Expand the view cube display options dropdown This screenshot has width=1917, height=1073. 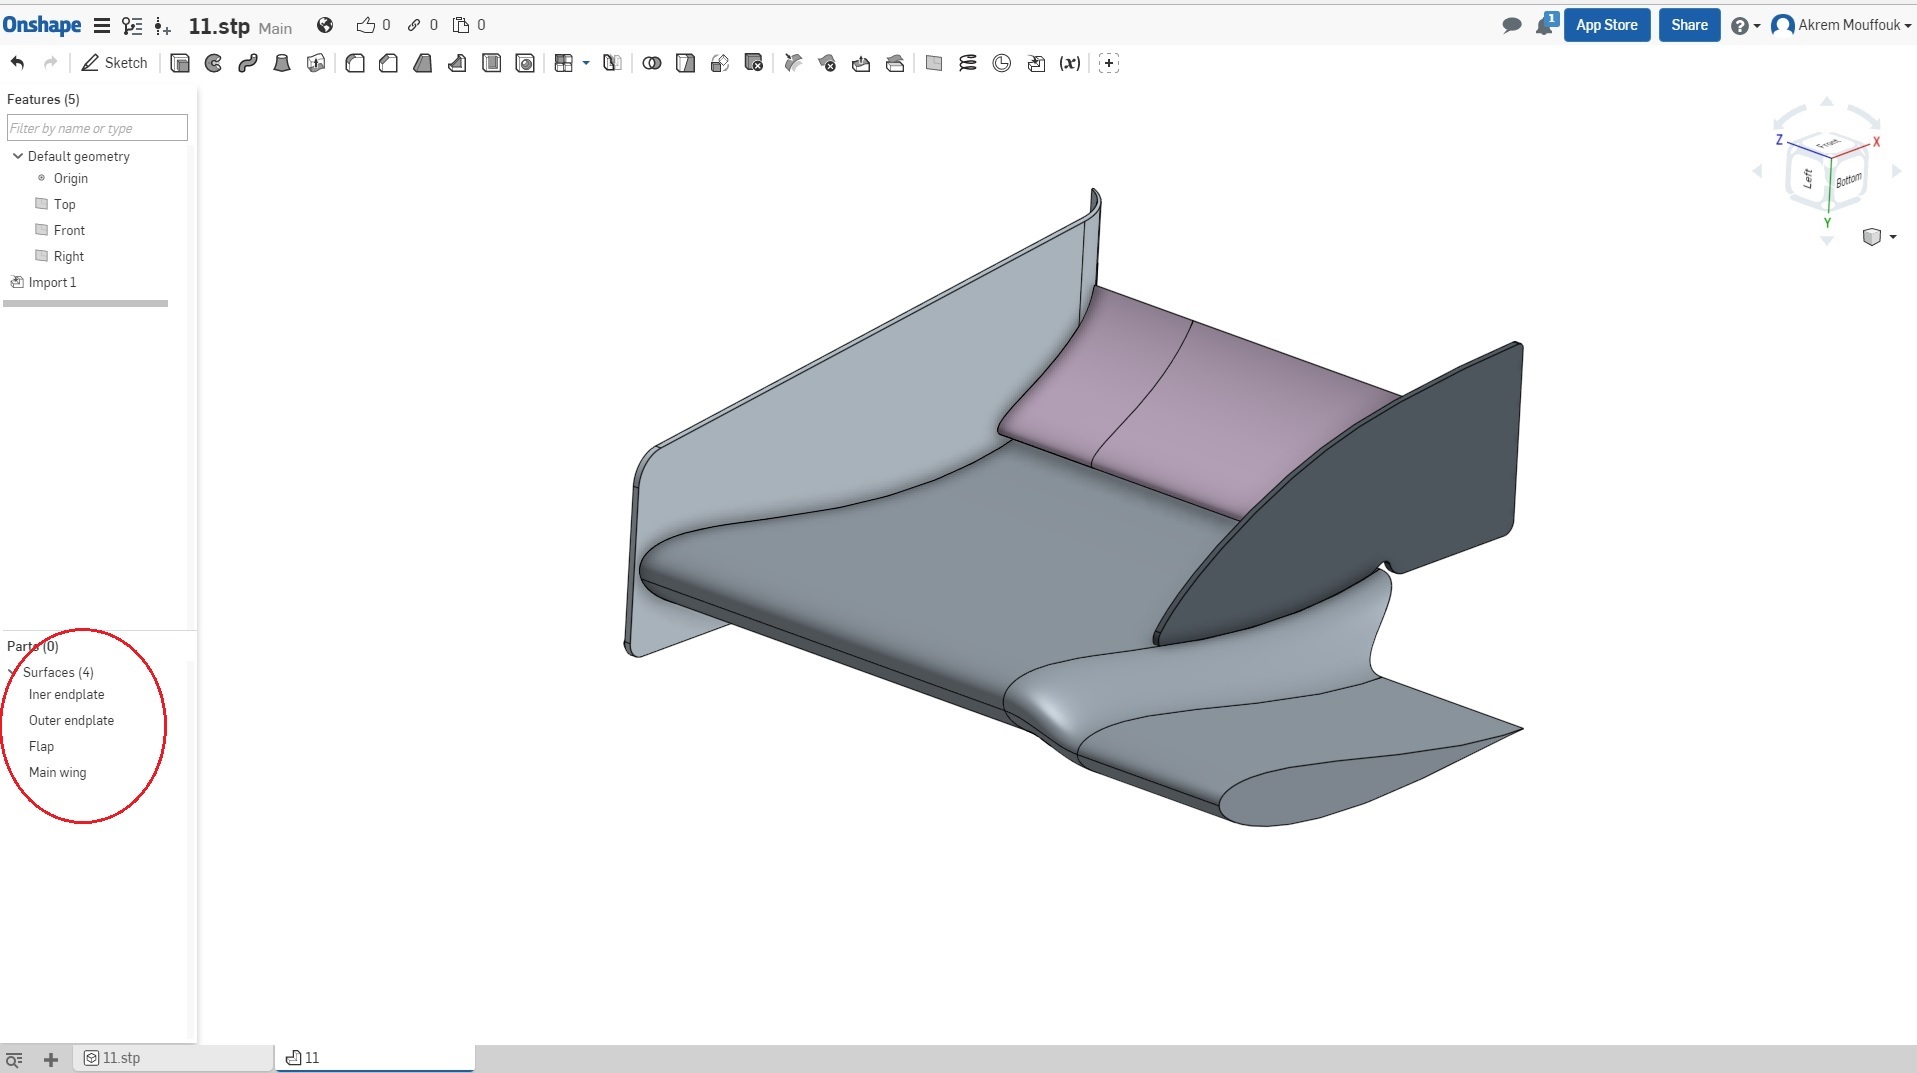(x=1893, y=237)
